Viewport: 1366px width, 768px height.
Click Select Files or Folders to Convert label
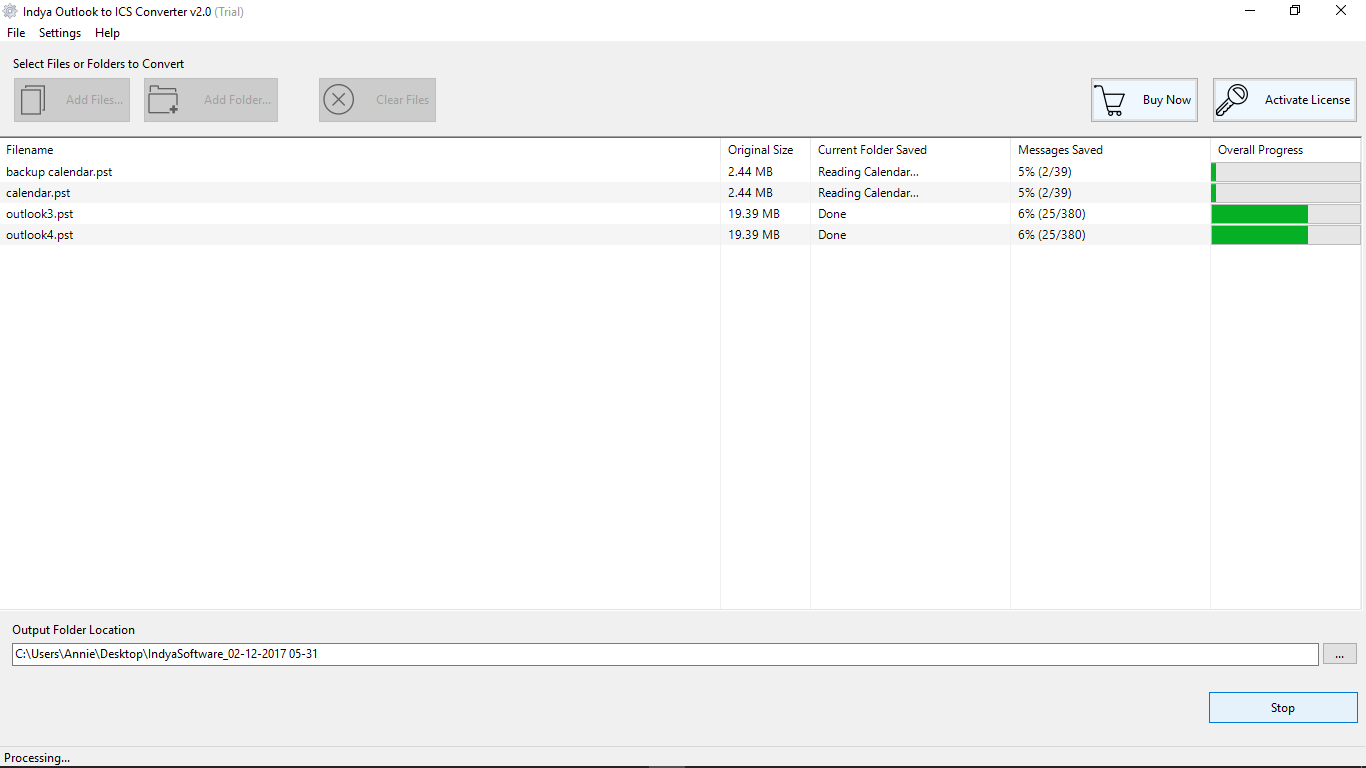point(99,64)
